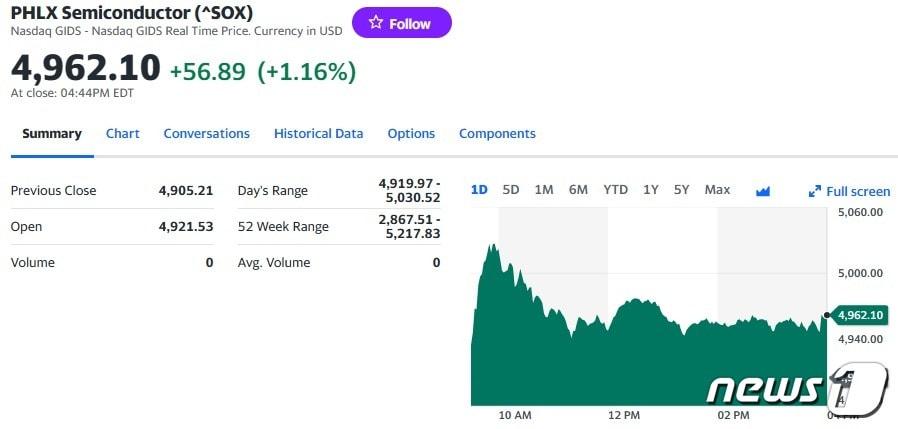Select the Summary tab
898x429 pixels.
point(52,133)
